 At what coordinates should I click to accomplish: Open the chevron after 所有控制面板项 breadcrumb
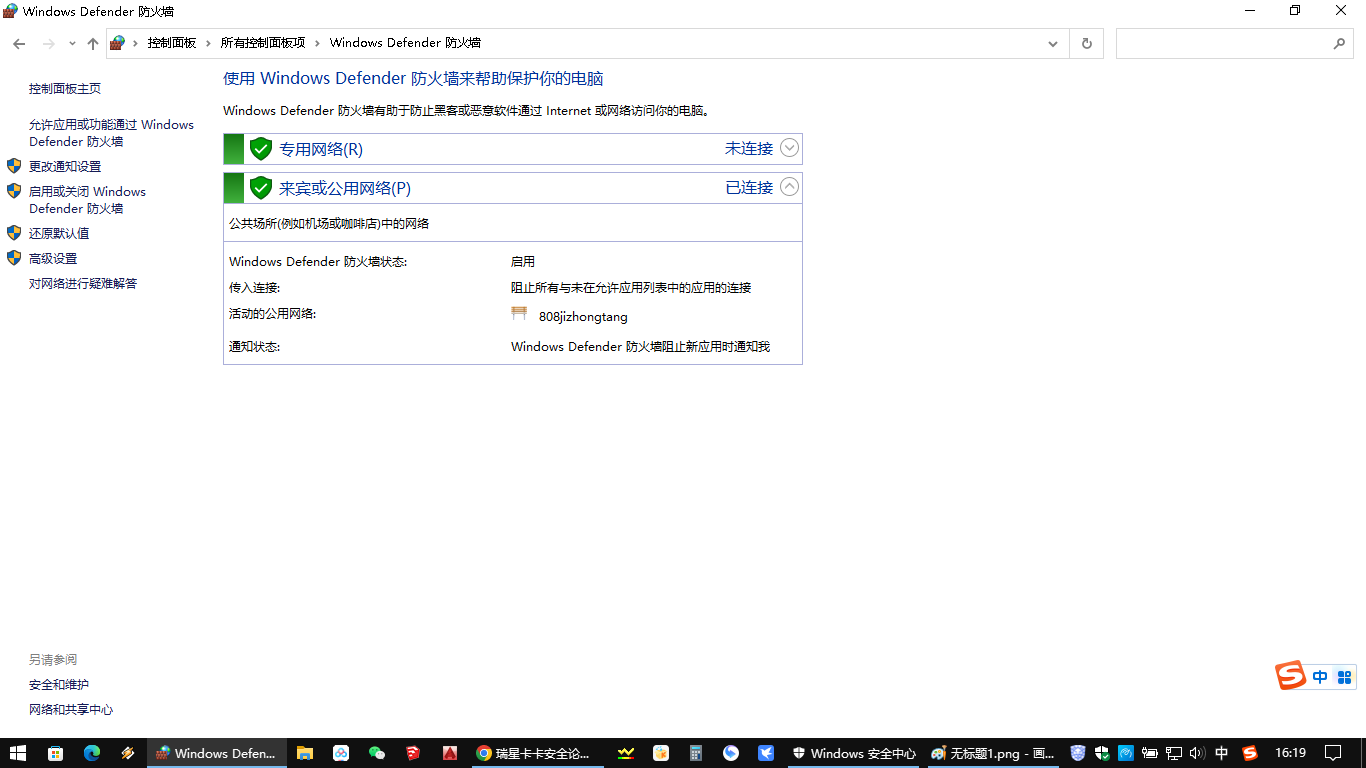coord(317,43)
